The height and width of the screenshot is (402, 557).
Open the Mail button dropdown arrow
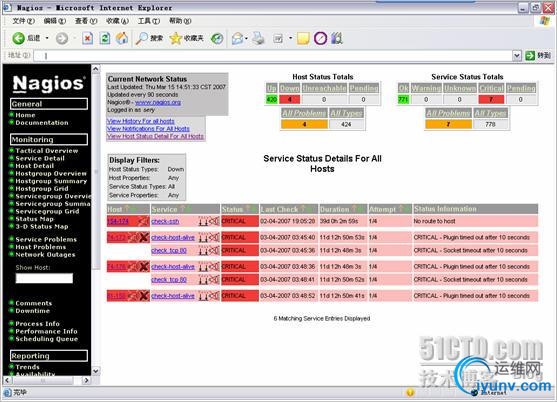point(246,38)
